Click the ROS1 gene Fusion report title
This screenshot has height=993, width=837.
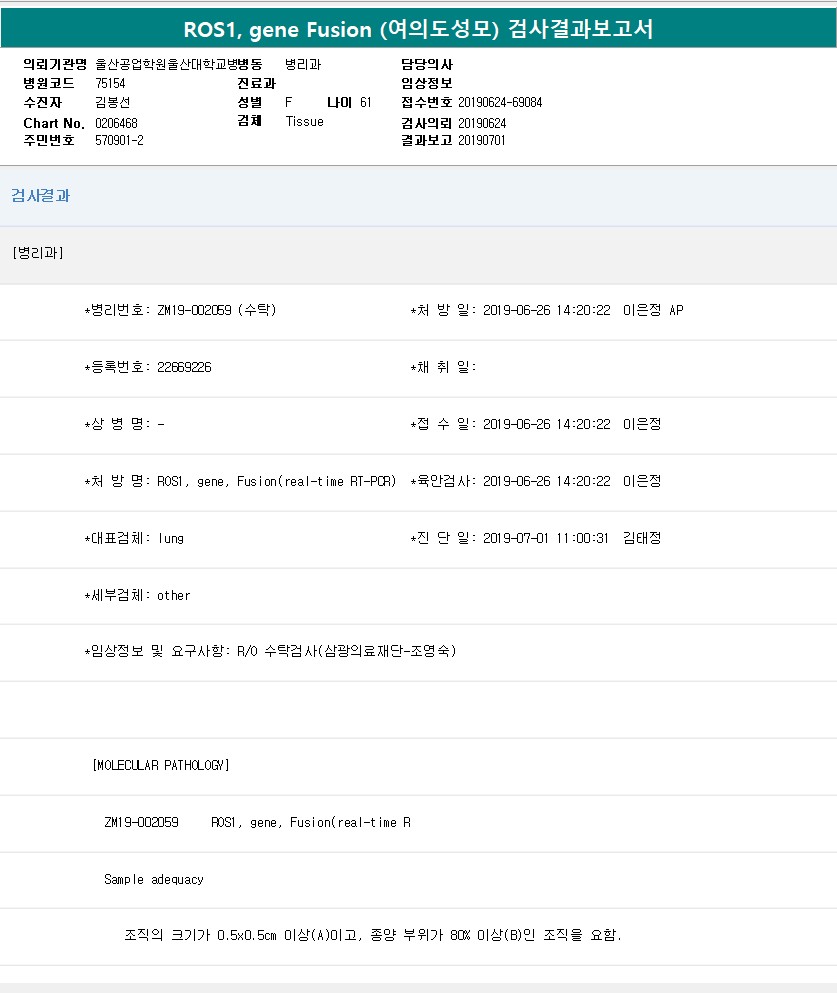(x=418, y=29)
